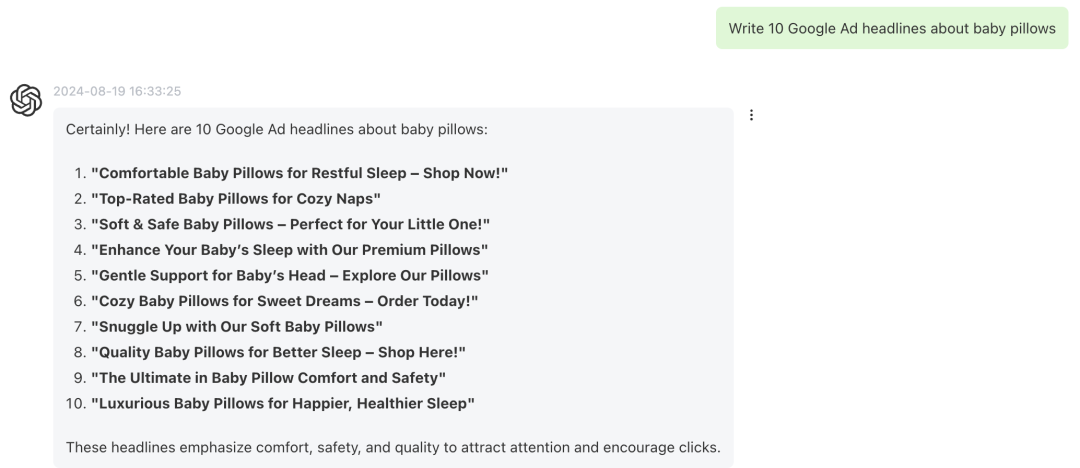Select The Ultimate in Baby Pillow Comfort headline
The height and width of the screenshot is (468, 1080).
tap(269, 378)
